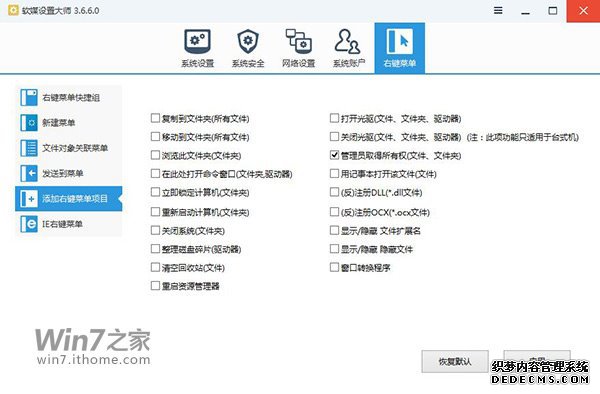Click the IE右键菜单 icon
Viewport: 600px width, 394px height.
pos(29,224)
